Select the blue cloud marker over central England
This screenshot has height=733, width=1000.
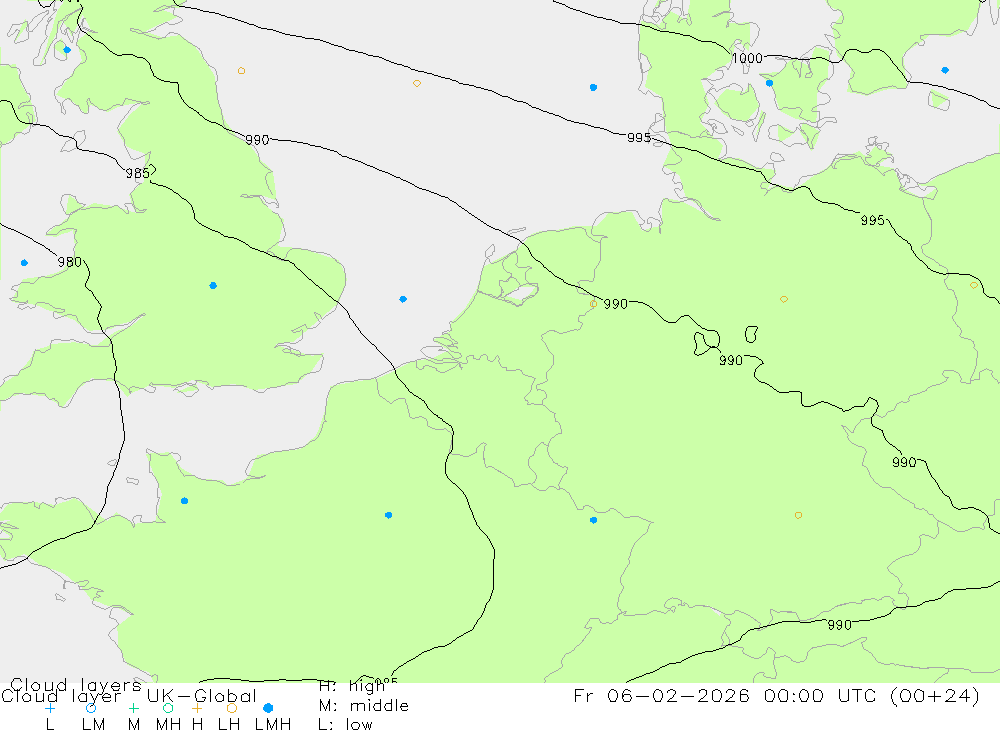(213, 286)
